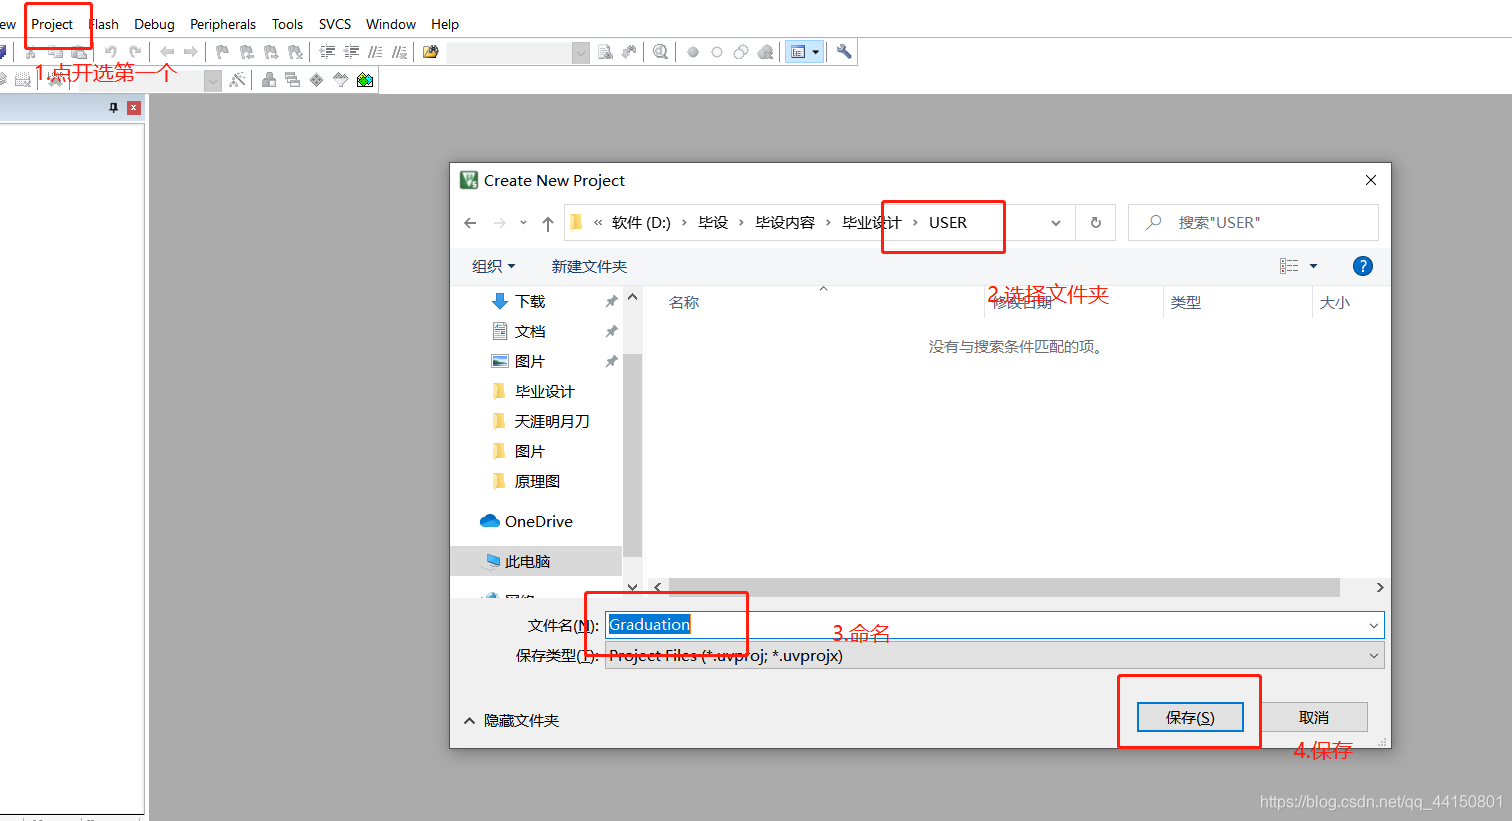Image resolution: width=1512 pixels, height=821 pixels.
Task: Open the Peripherals menu
Action: click(223, 24)
